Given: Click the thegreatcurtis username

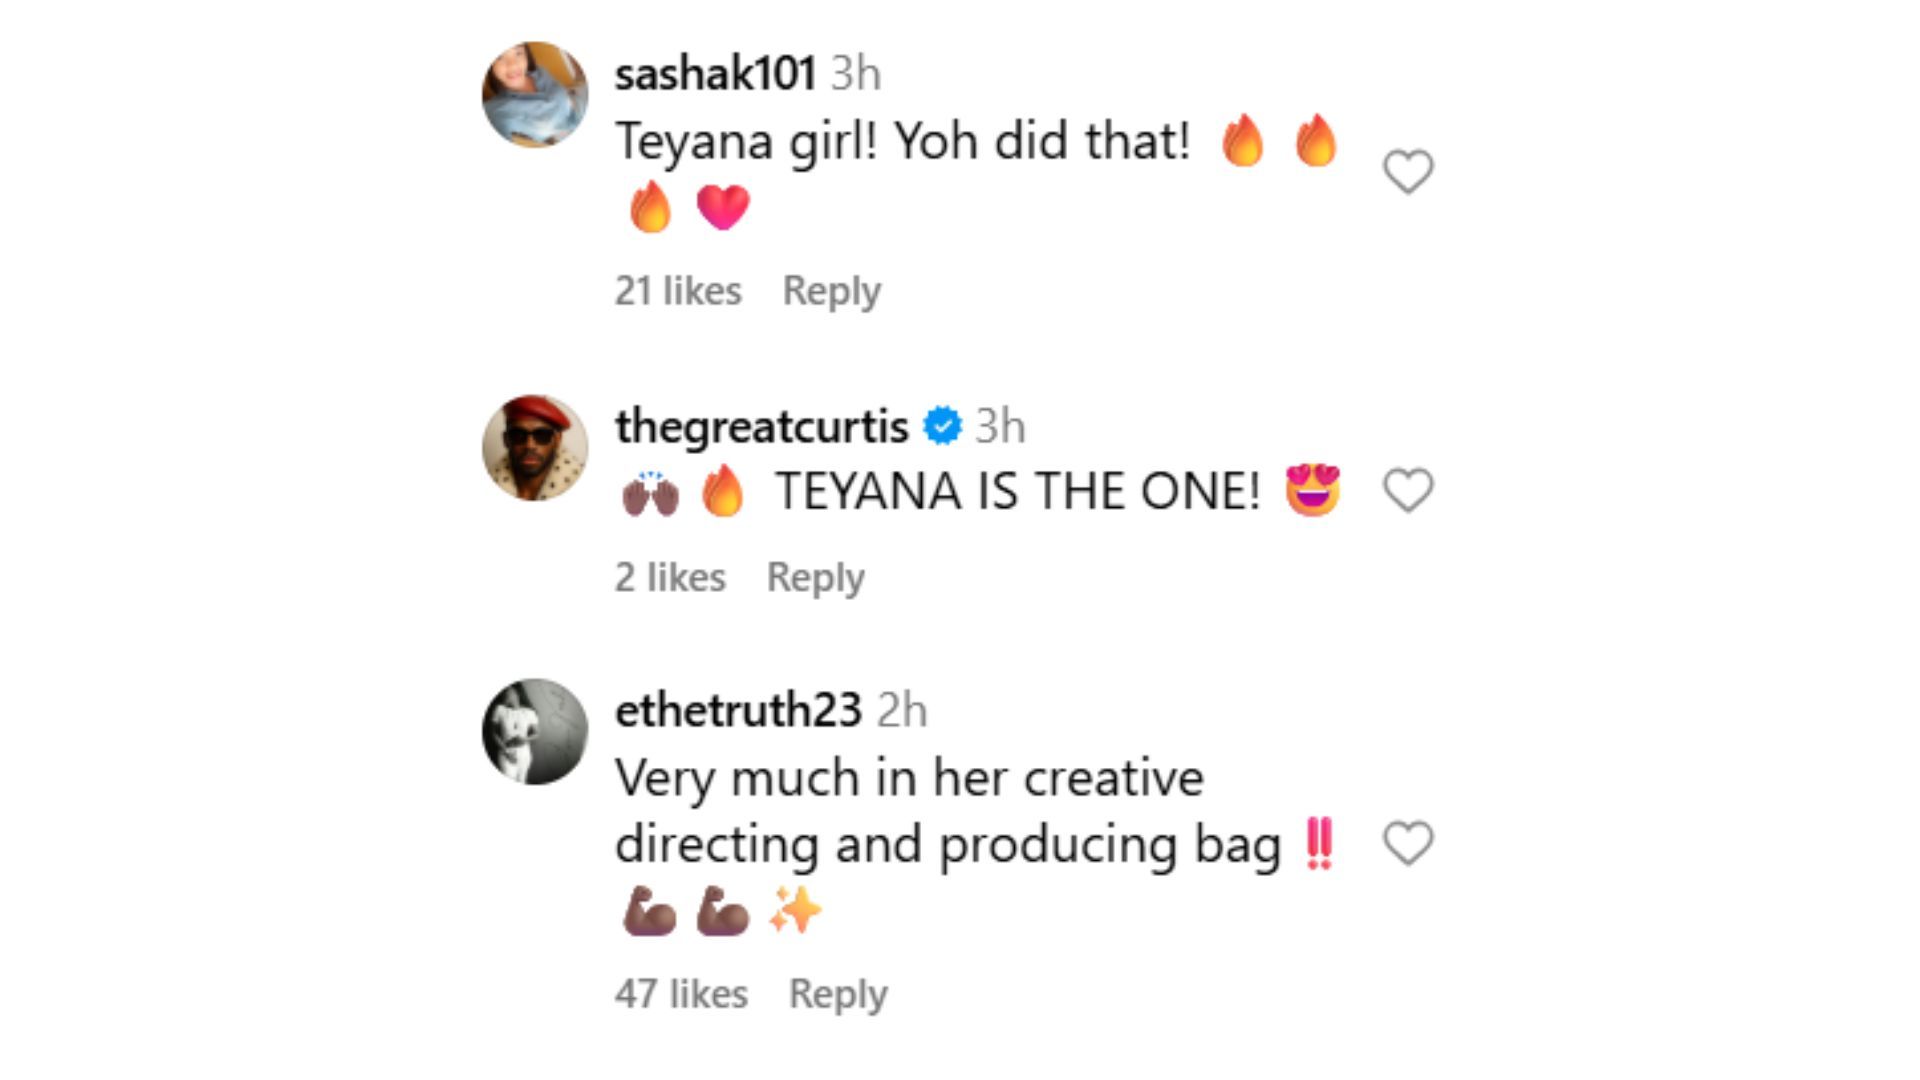Looking at the screenshot, I should coord(761,426).
